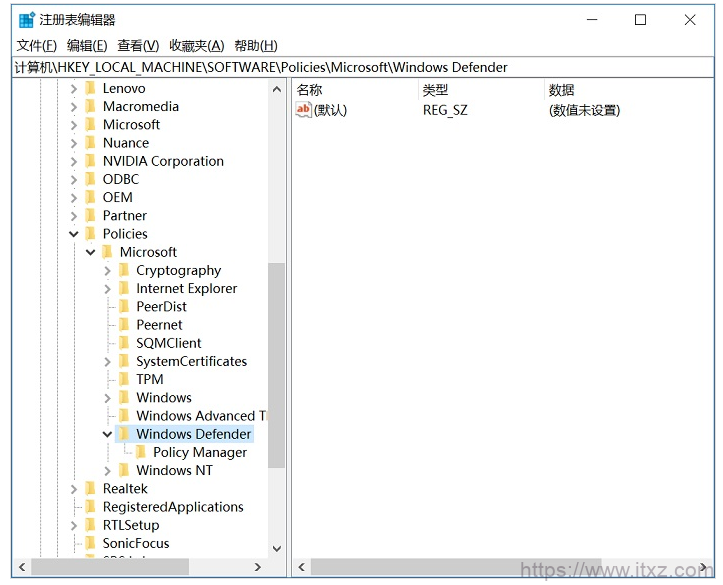This screenshot has height=585, width=723.
Task: Expand the Lenovo key
Action: [x=74, y=89]
